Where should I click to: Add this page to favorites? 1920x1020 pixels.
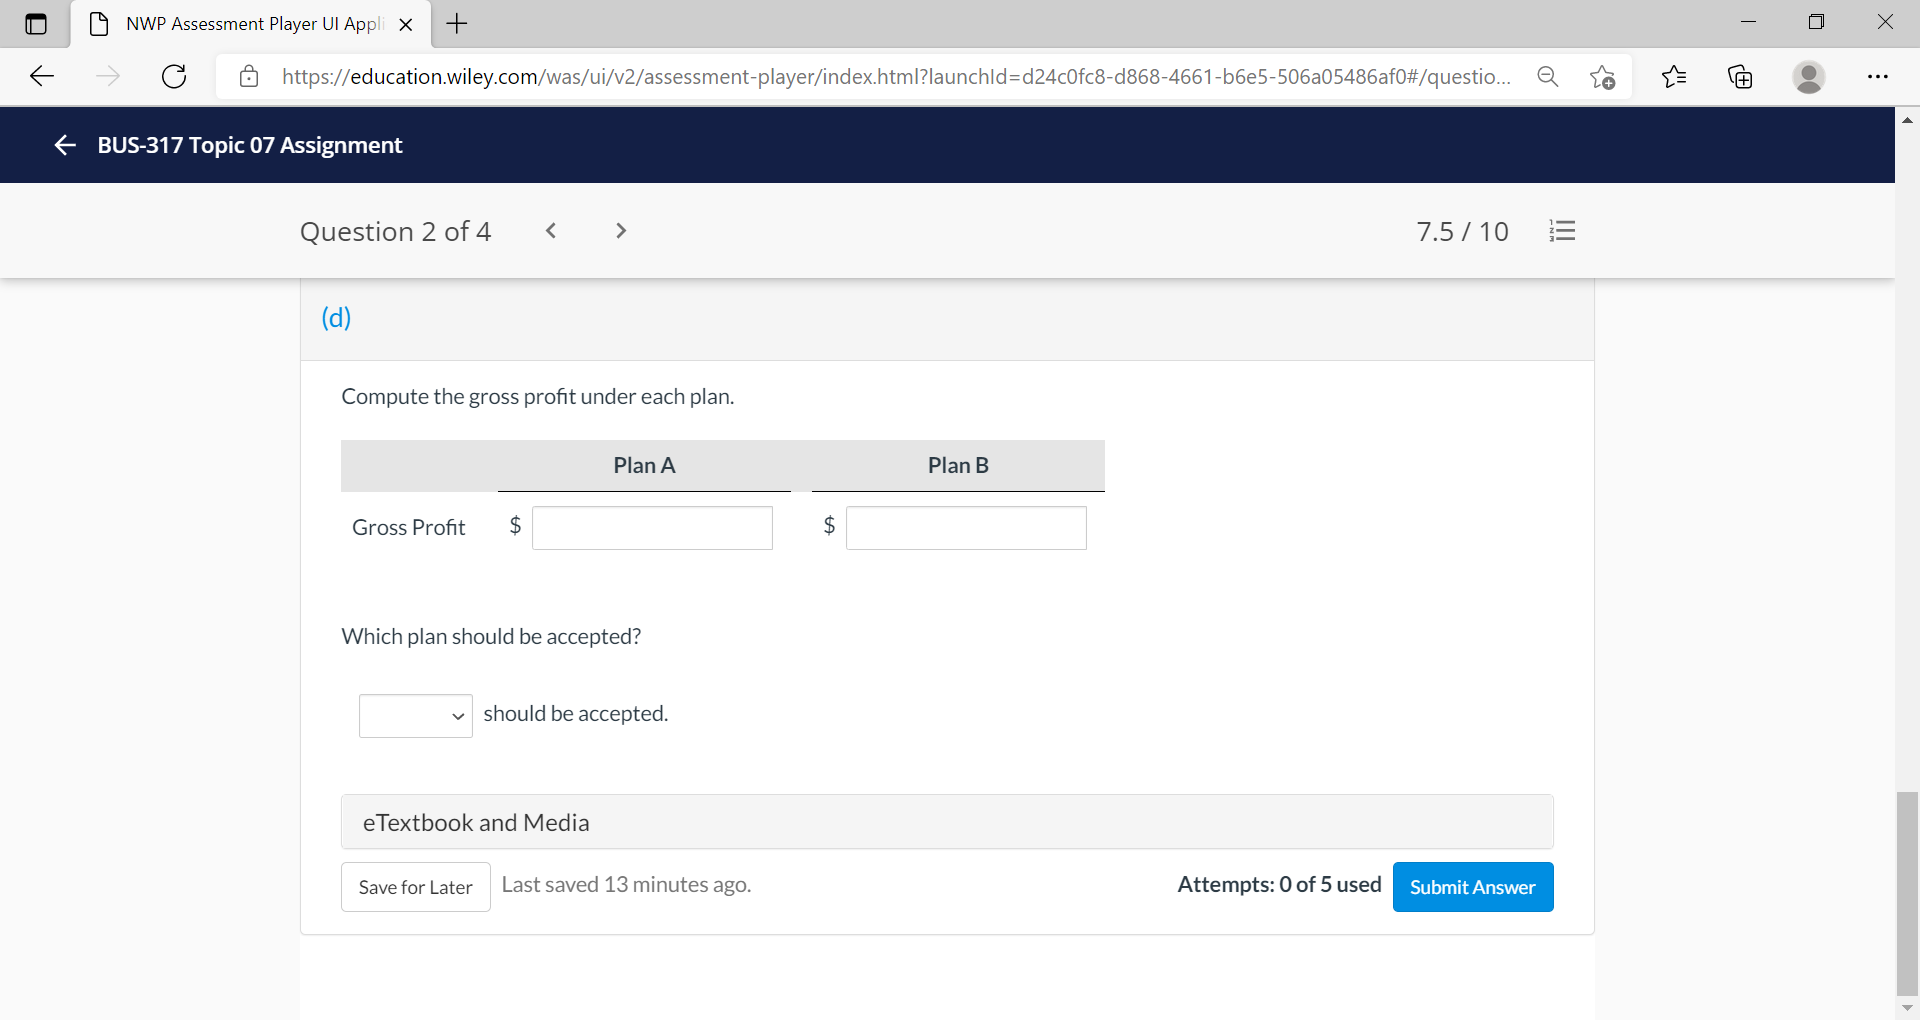pos(1602,77)
